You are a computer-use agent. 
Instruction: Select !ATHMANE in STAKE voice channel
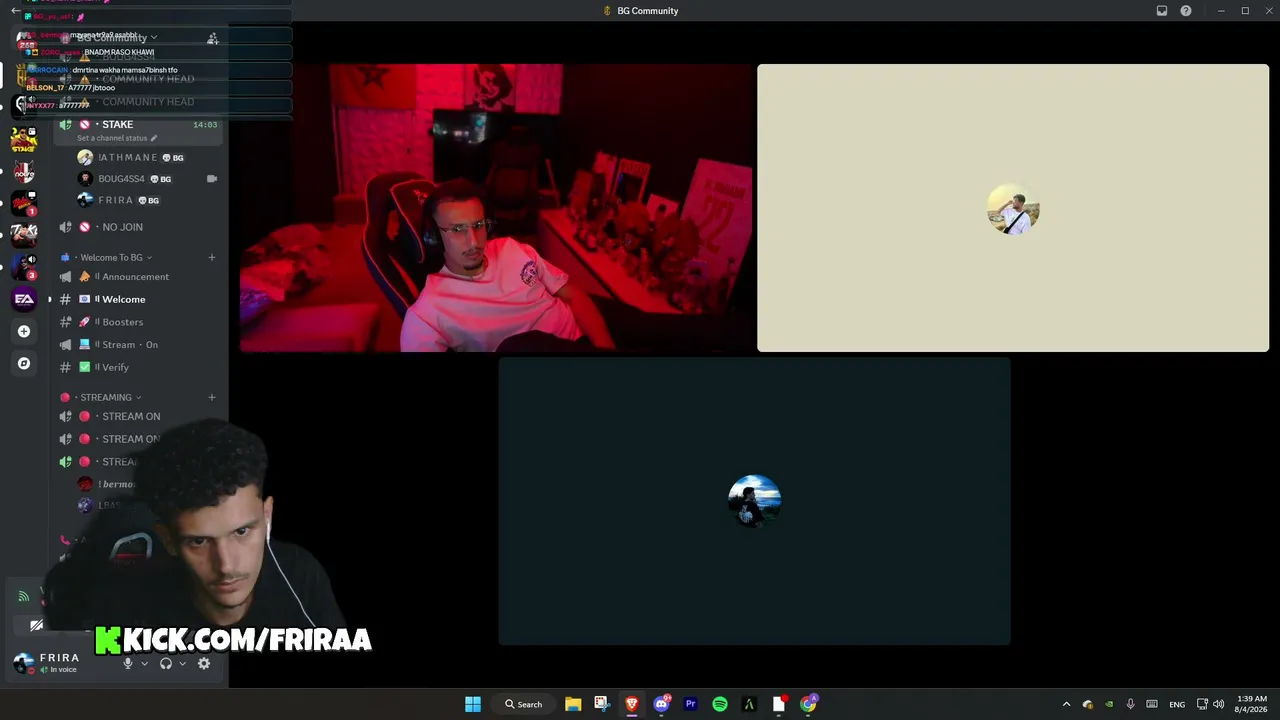click(149, 157)
